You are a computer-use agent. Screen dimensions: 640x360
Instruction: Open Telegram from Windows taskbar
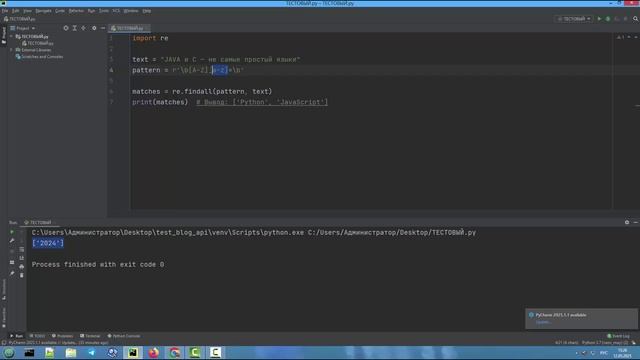[91, 353]
